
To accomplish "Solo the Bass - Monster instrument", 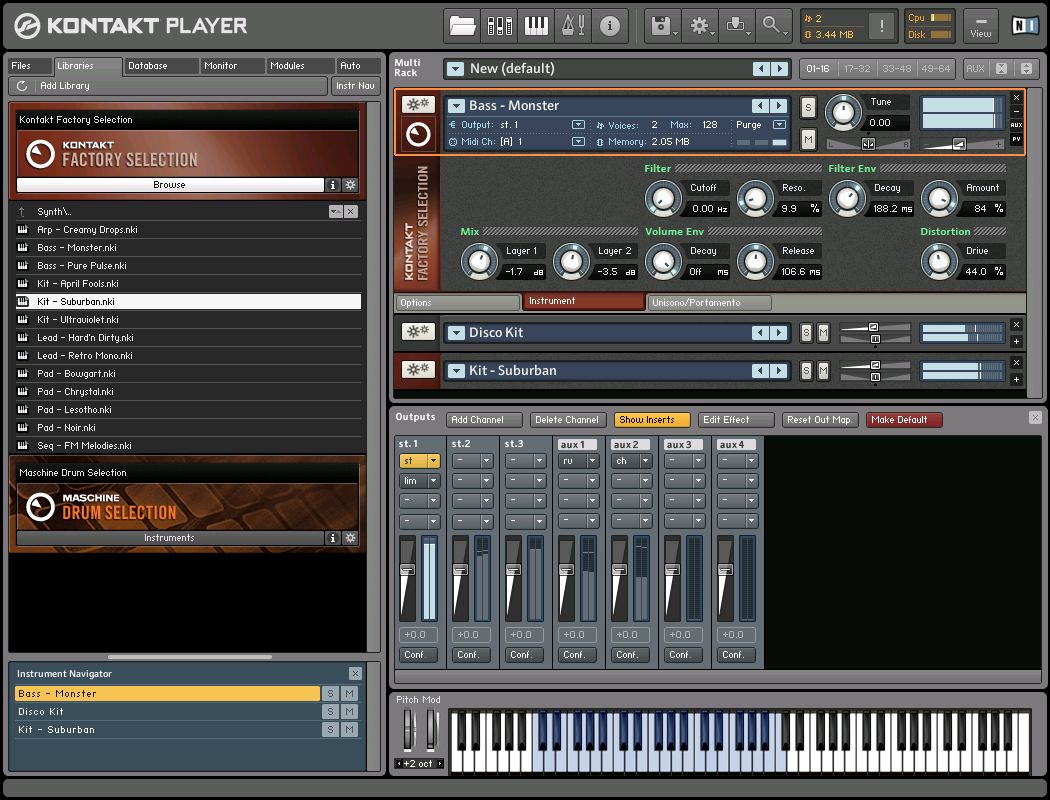I will pos(808,107).
